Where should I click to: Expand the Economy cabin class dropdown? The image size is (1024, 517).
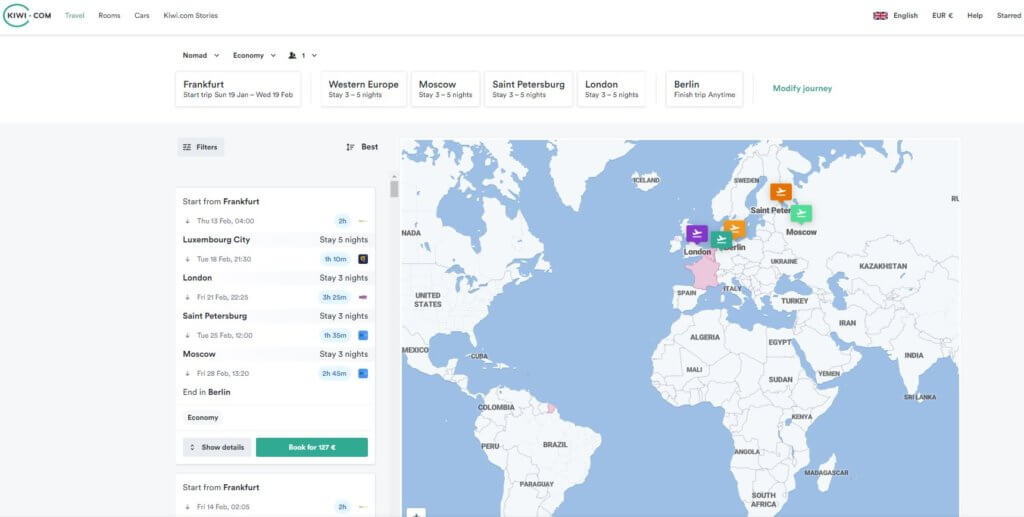pos(255,55)
